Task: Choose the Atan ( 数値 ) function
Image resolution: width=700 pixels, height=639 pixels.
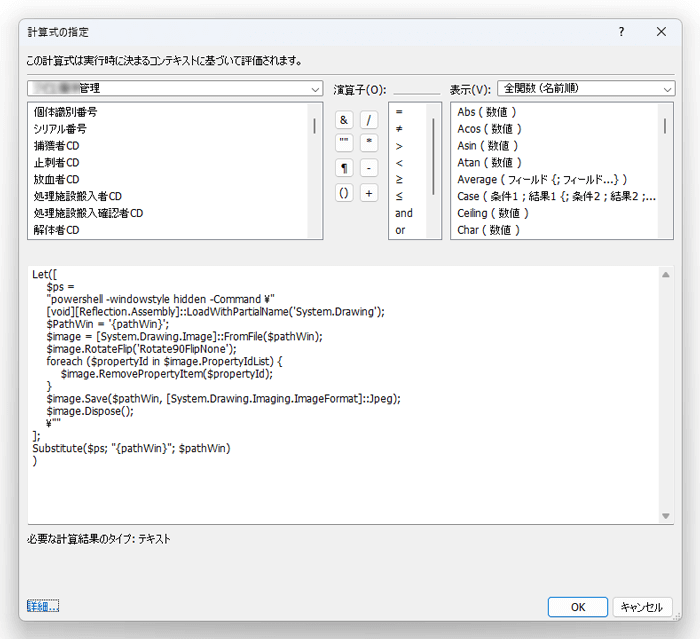Action: coord(489,163)
